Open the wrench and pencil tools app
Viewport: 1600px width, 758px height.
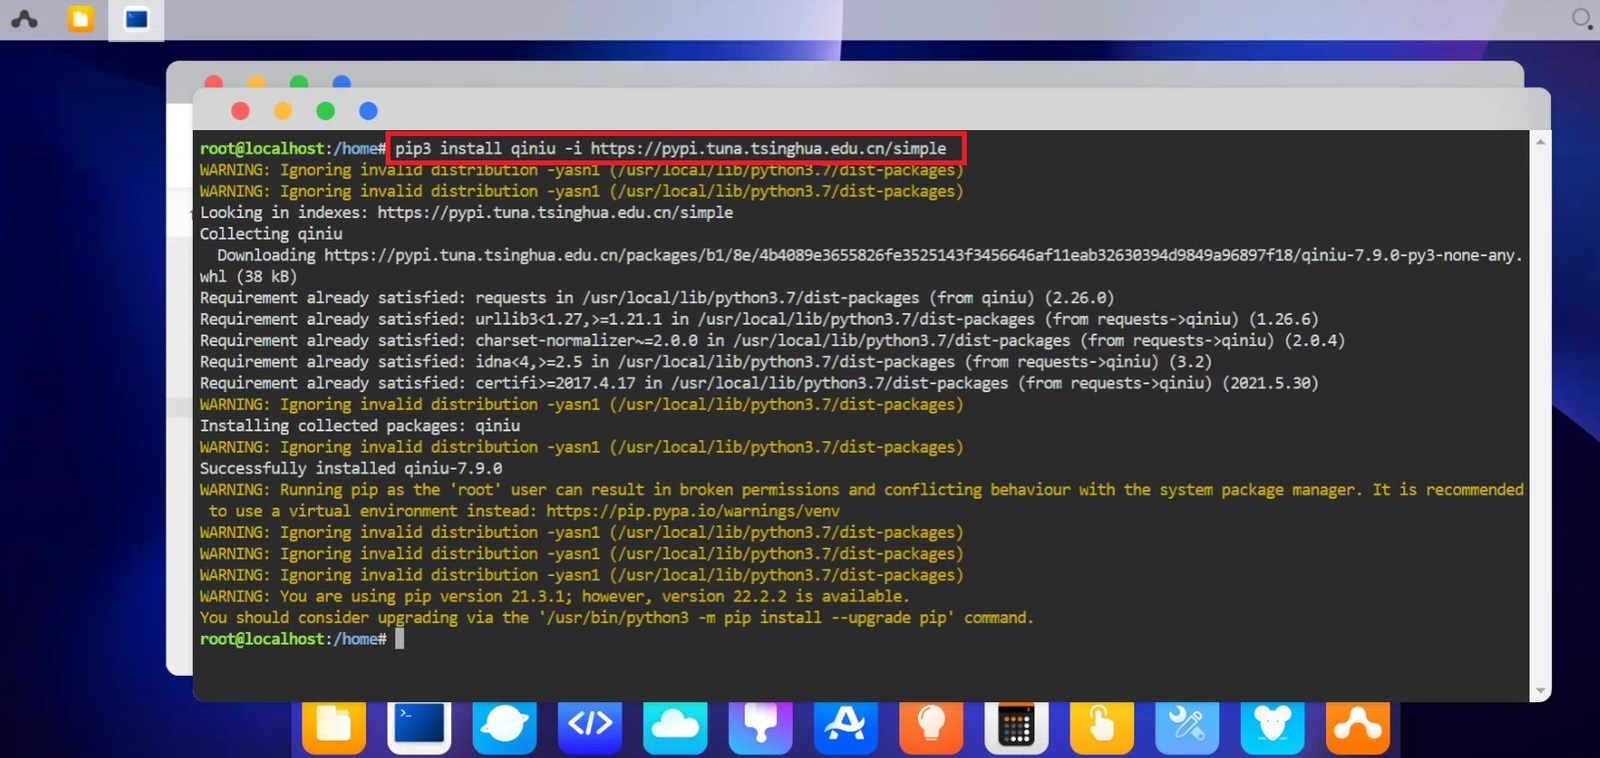pyautogui.click(x=1187, y=727)
